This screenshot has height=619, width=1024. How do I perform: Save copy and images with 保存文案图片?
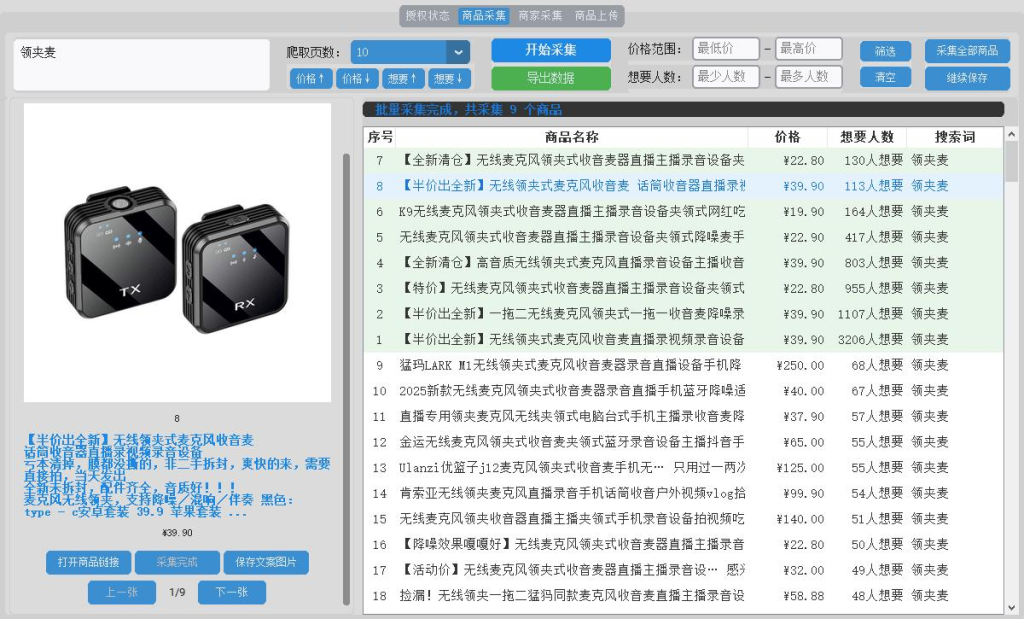coord(265,563)
